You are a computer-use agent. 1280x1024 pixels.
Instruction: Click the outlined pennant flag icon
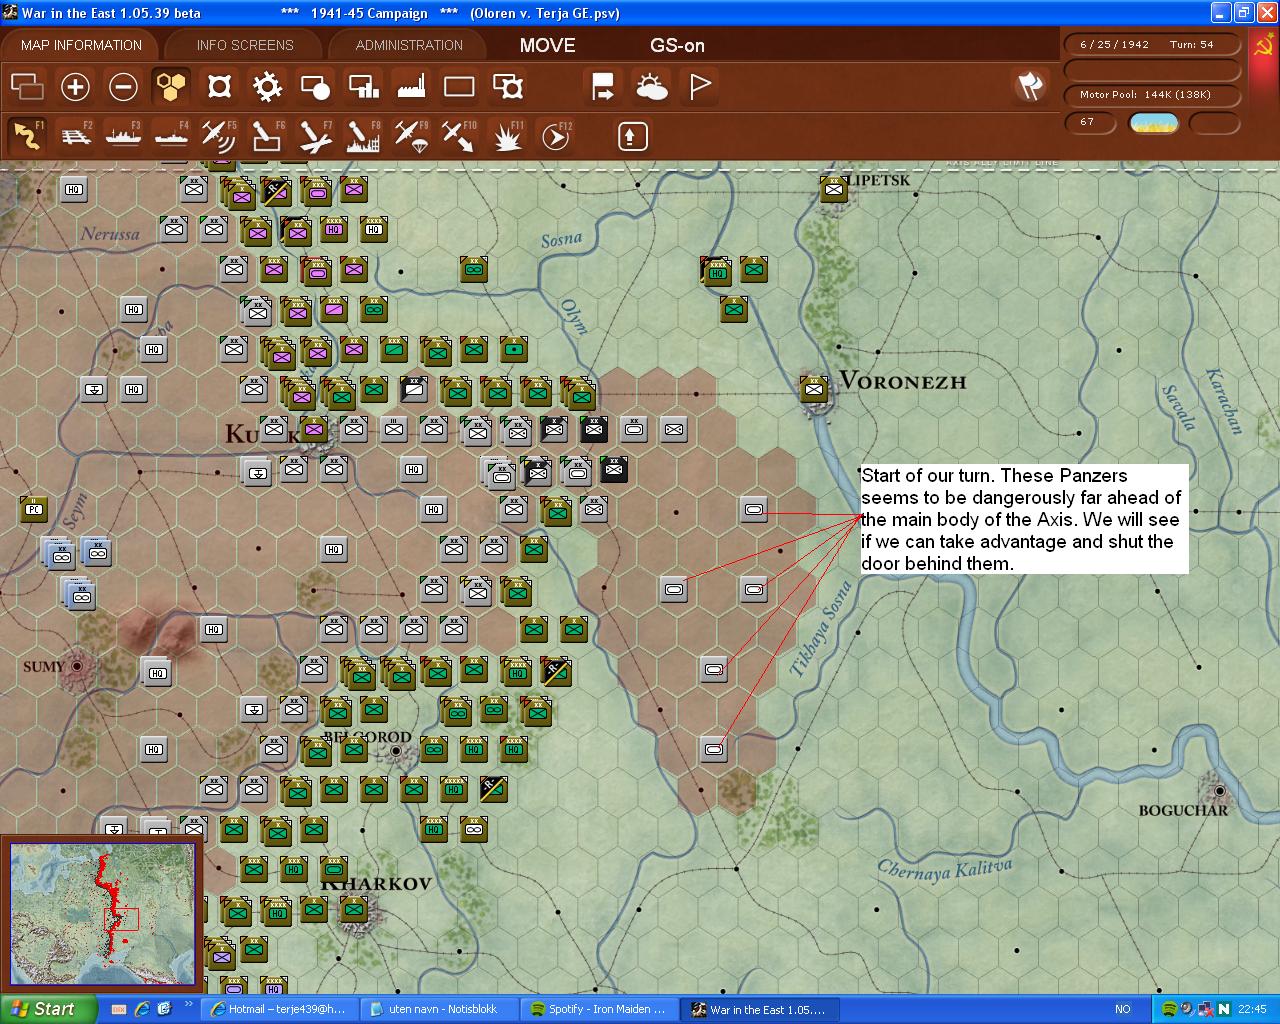click(700, 87)
